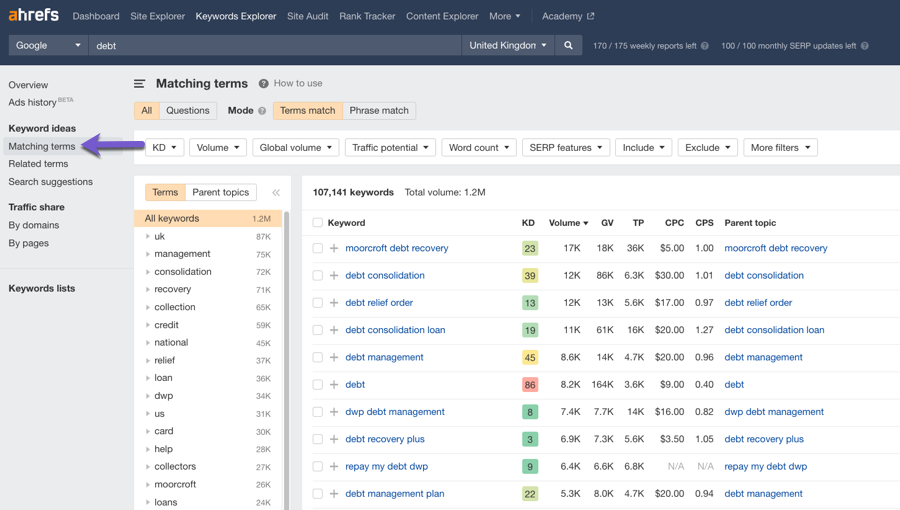Click plus icon next to debt consolidation
Viewport: 900px width, 510px height.
334,275
